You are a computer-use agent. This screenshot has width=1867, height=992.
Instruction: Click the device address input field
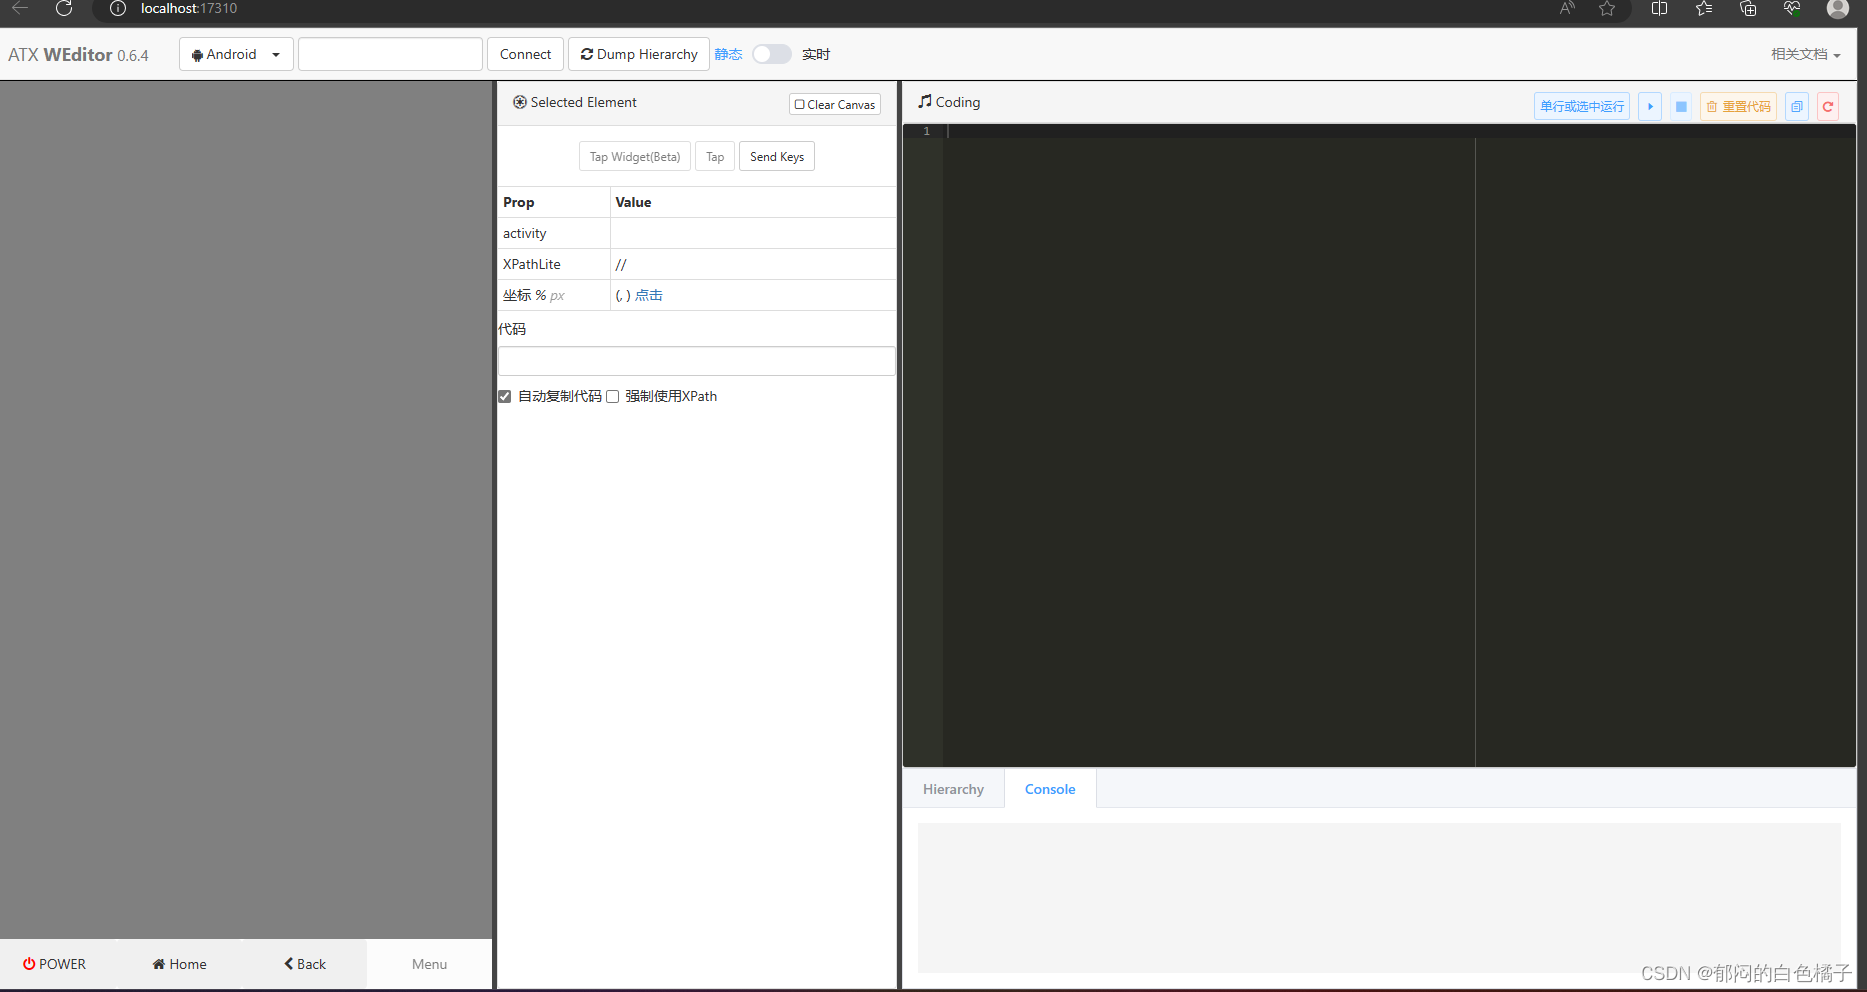[390, 54]
